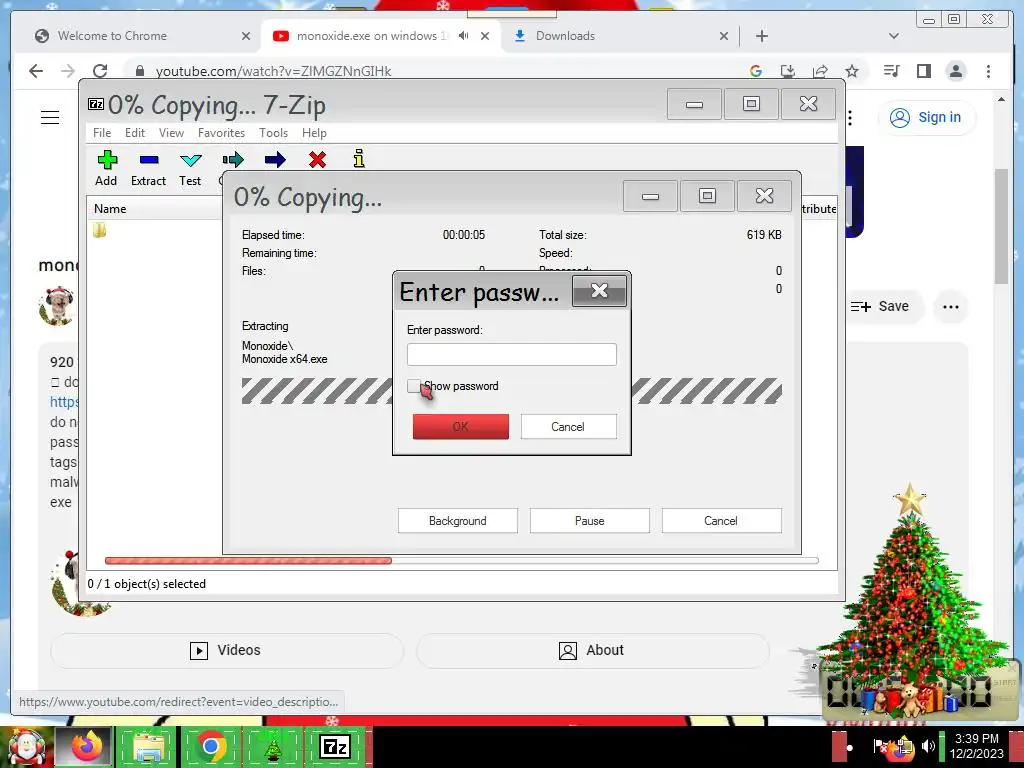The width and height of the screenshot is (1024, 768).
Task: Open the File menu in 7-Zip
Action: pyautogui.click(x=102, y=133)
